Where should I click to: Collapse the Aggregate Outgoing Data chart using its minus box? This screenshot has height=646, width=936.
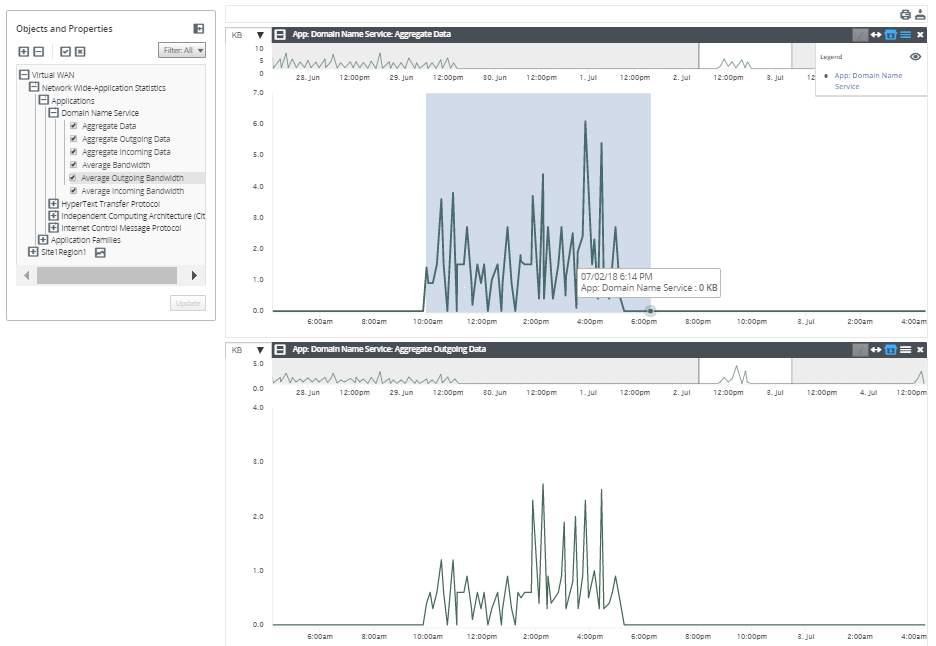tap(280, 350)
